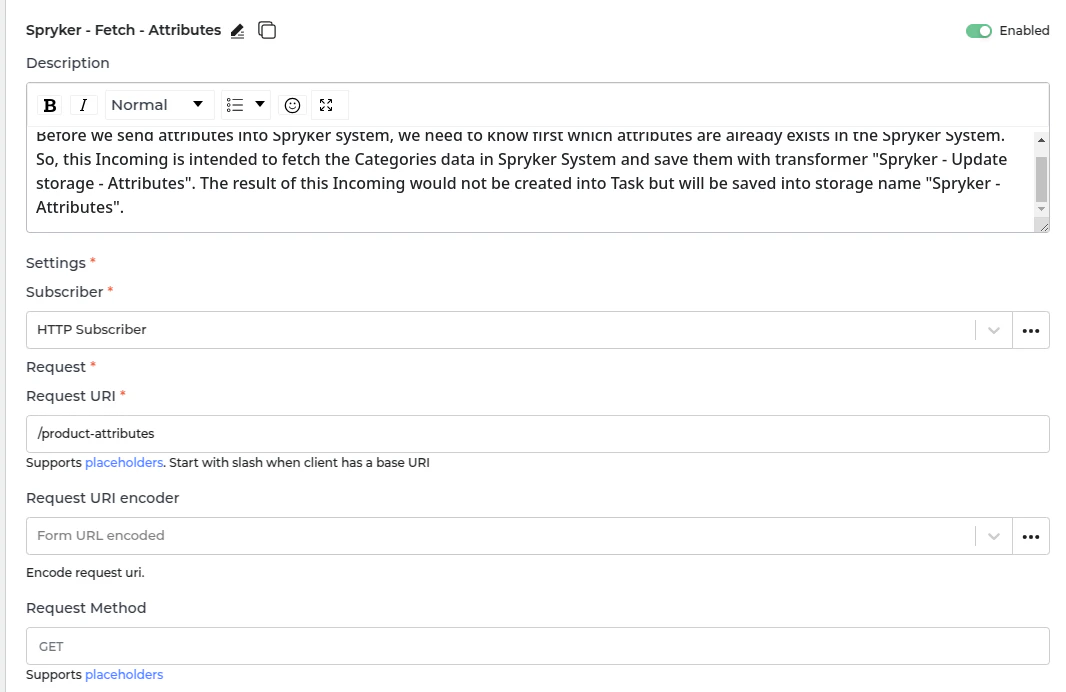Focus the Request Method GET field
1066x692 pixels.
538,646
